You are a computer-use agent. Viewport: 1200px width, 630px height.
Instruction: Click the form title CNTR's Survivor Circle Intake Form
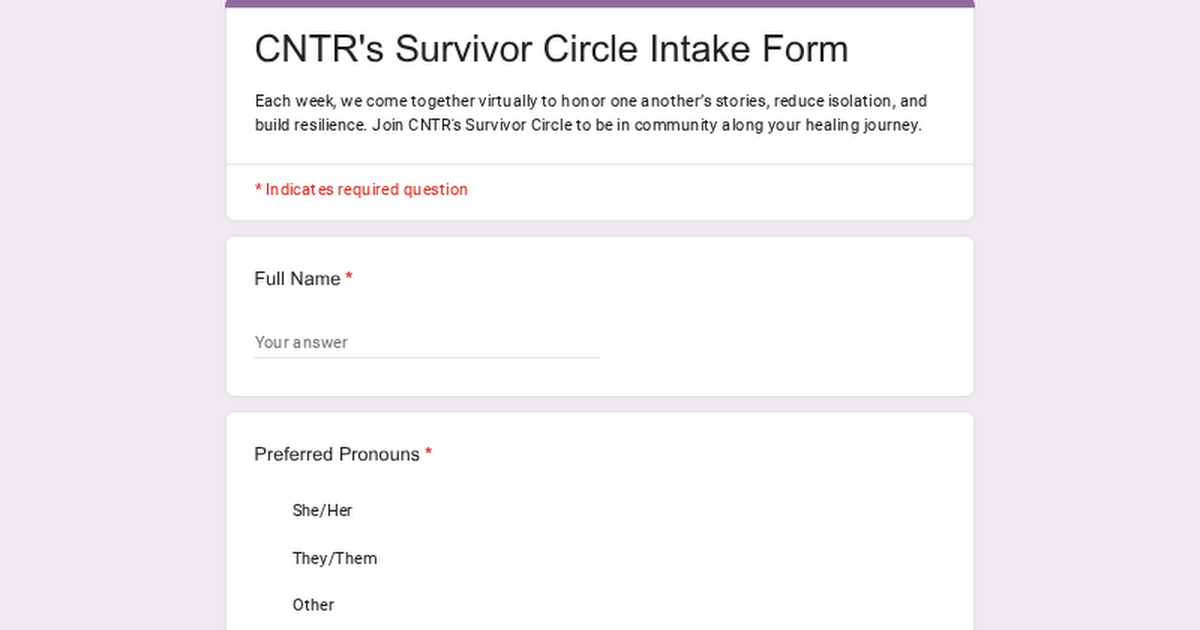[552, 48]
